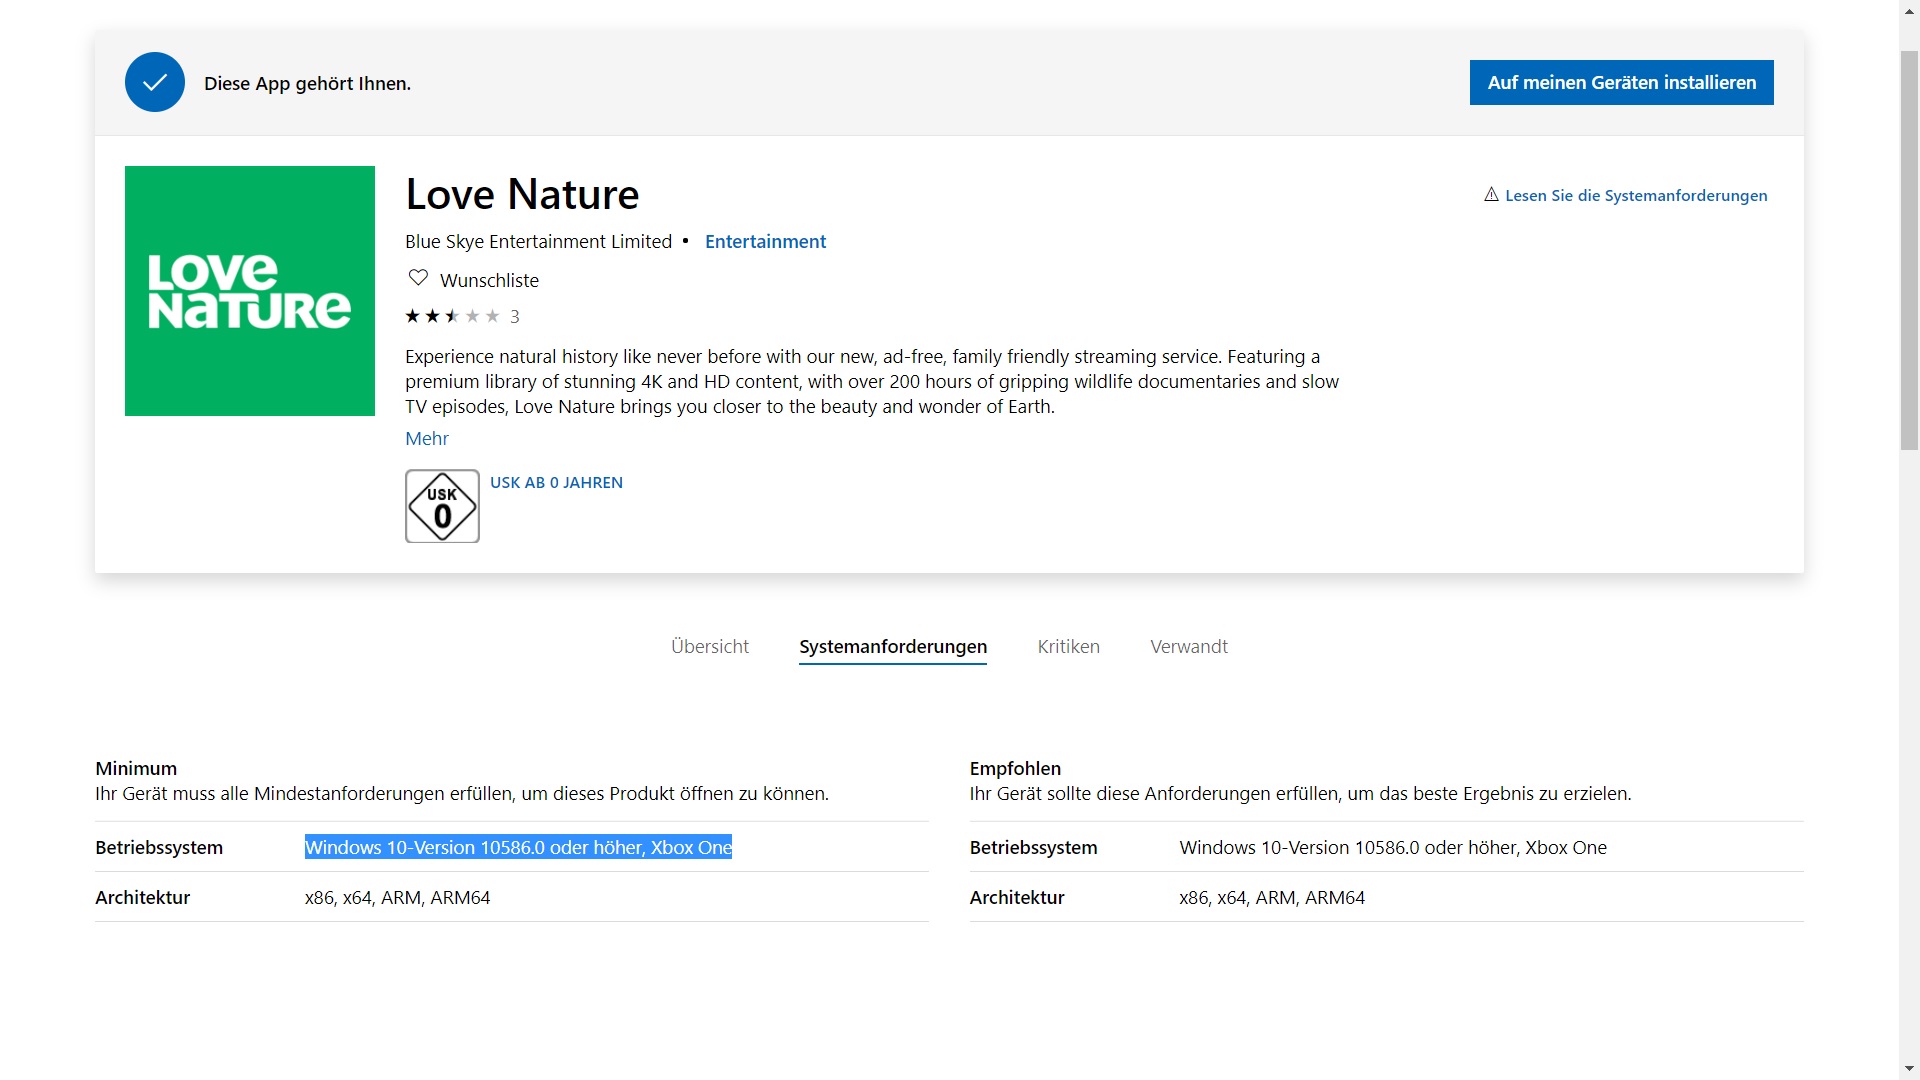The height and width of the screenshot is (1080, 1920).
Task: Click the Betriebssystem label under Minimum
Action: (159, 847)
